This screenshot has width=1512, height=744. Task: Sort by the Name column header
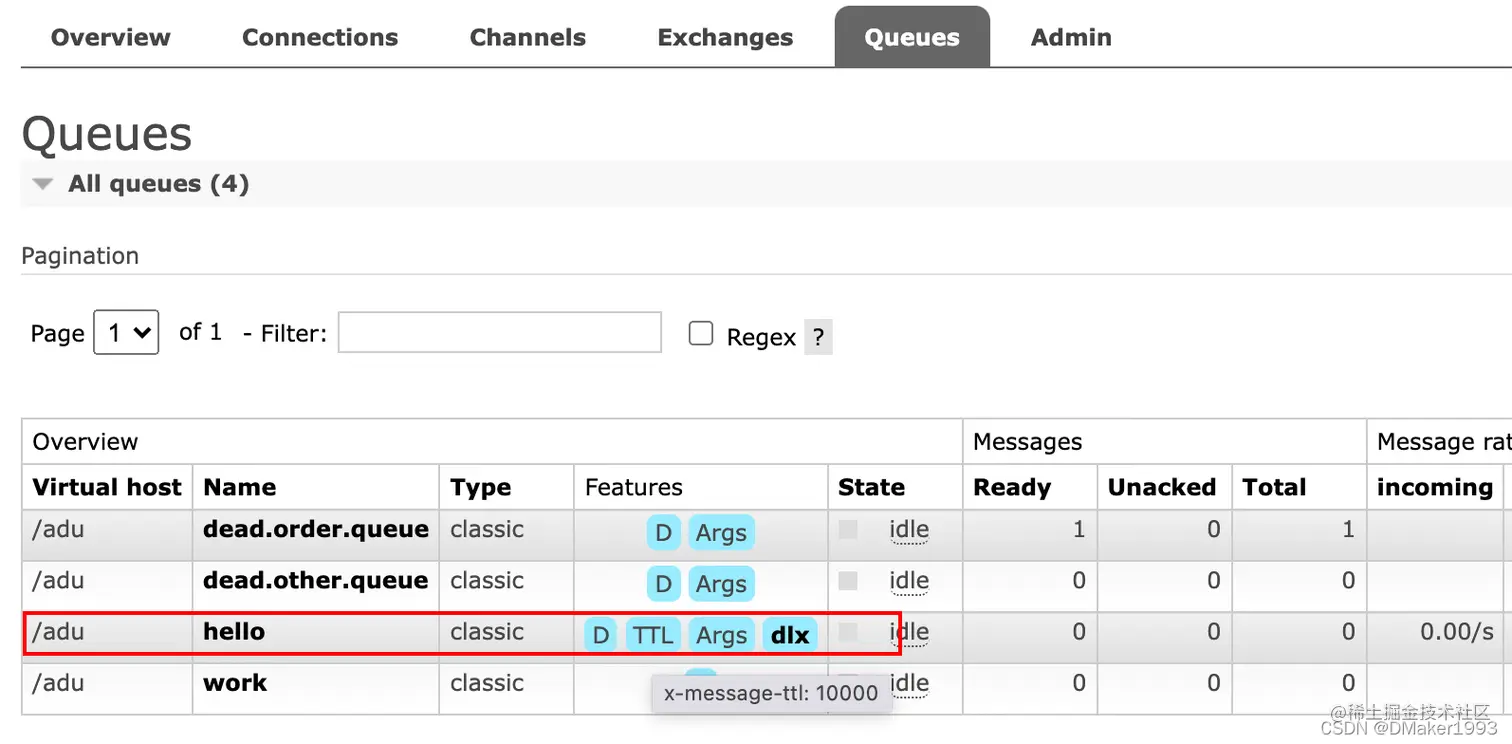240,487
